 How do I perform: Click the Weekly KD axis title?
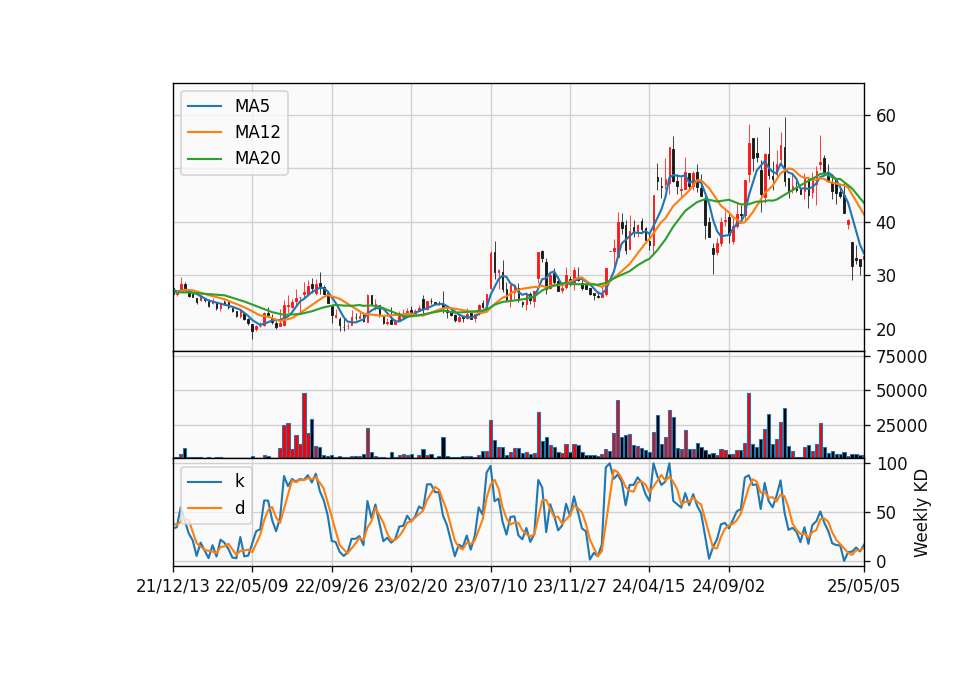point(921,514)
